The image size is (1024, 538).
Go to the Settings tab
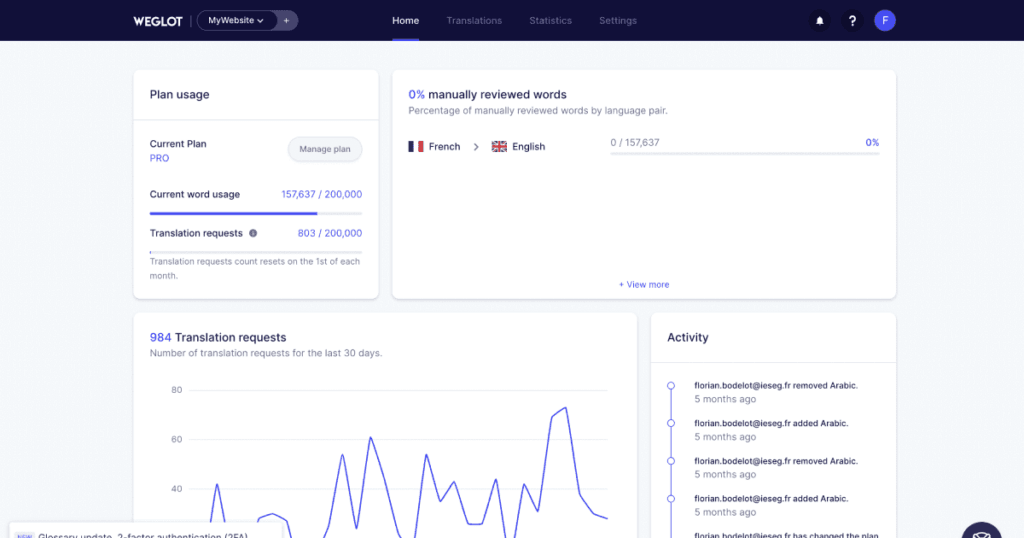(x=617, y=20)
